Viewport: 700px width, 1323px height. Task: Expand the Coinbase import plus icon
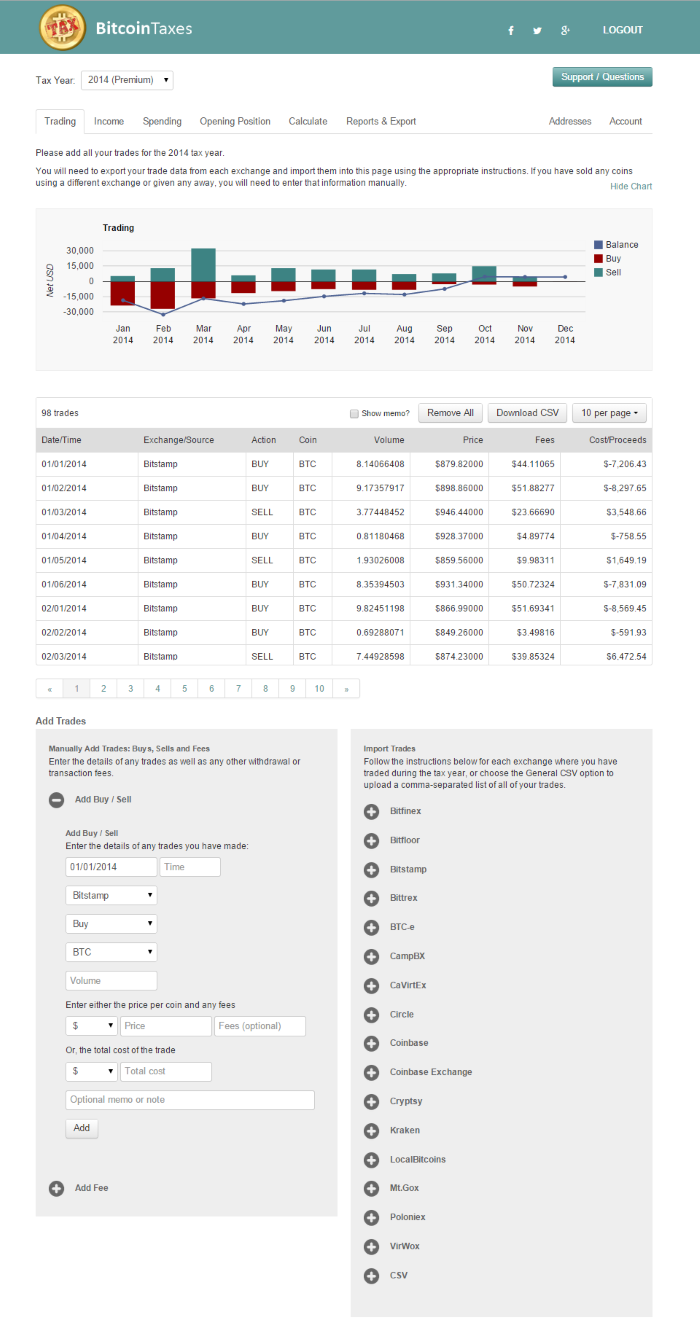[372, 1043]
